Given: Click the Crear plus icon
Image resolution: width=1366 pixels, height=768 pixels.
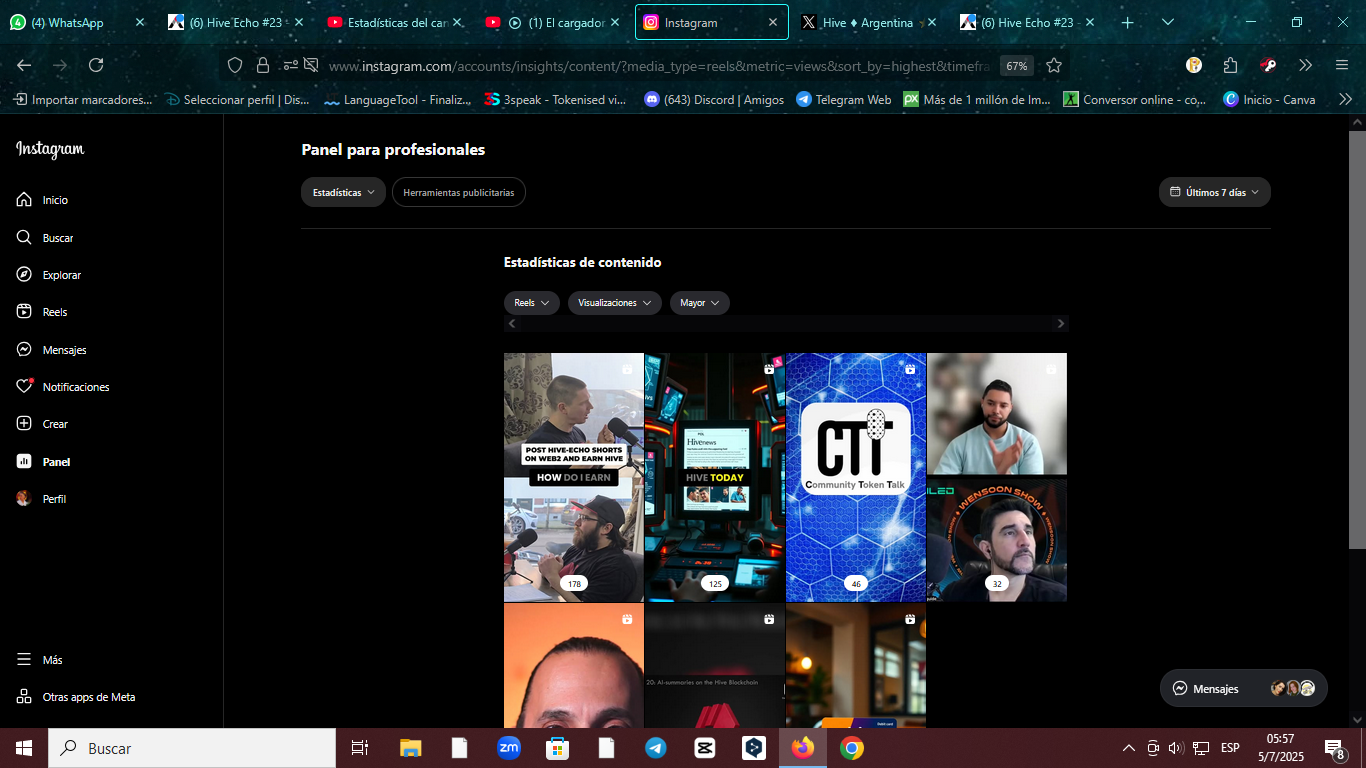Looking at the screenshot, I should pos(24,424).
